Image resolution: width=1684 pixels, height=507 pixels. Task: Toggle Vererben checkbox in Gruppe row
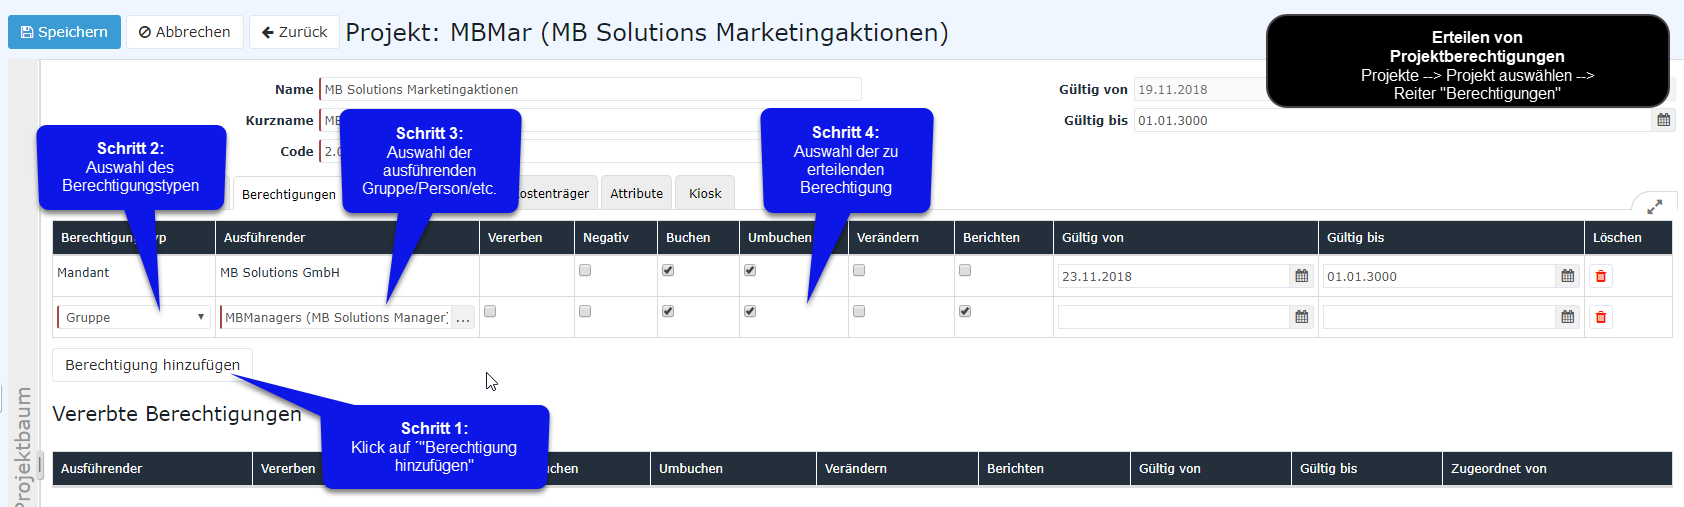click(490, 311)
